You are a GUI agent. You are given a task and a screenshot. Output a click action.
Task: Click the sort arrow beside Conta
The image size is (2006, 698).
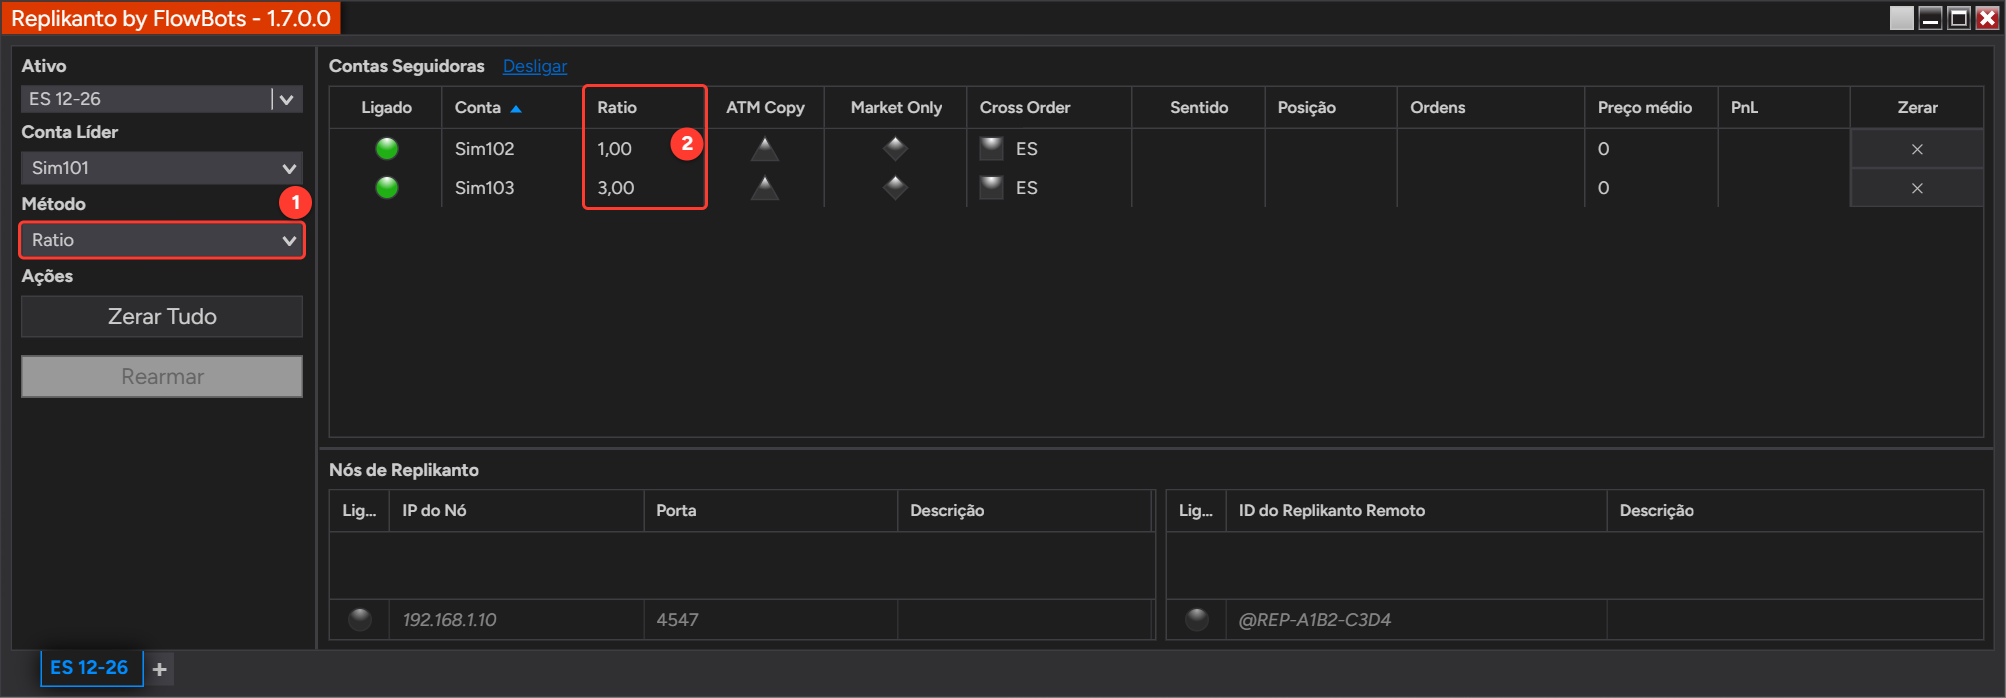tap(516, 108)
